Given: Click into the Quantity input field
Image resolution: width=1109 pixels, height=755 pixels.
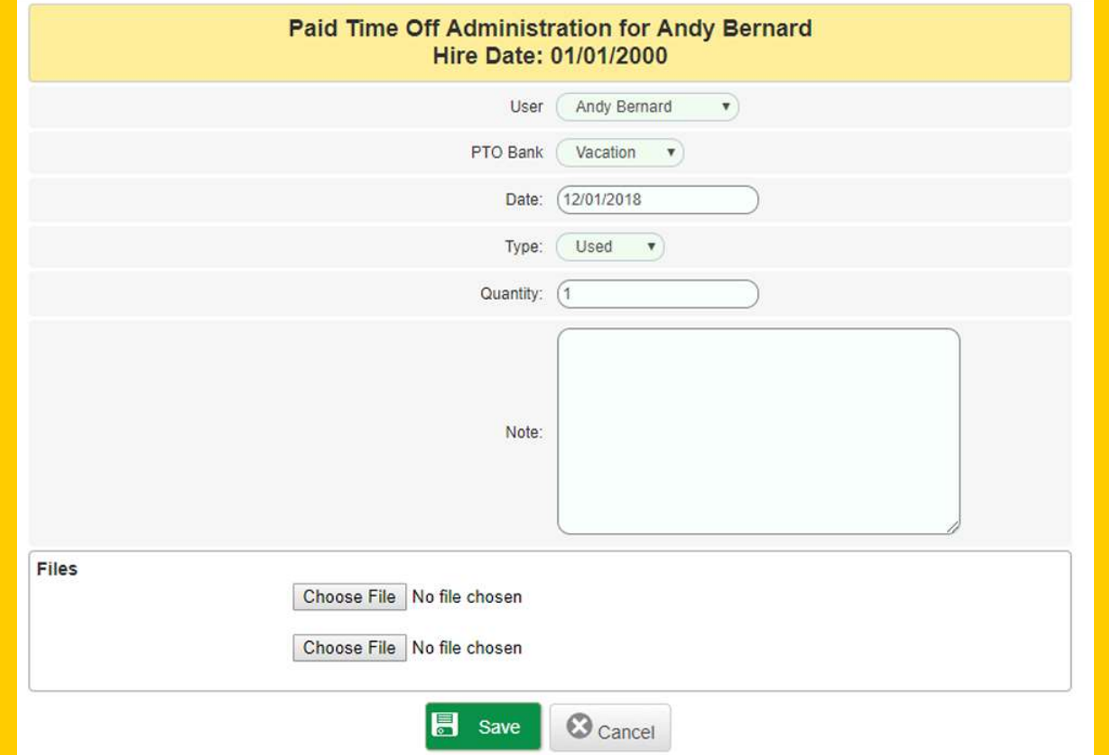Looking at the screenshot, I should click(657, 294).
